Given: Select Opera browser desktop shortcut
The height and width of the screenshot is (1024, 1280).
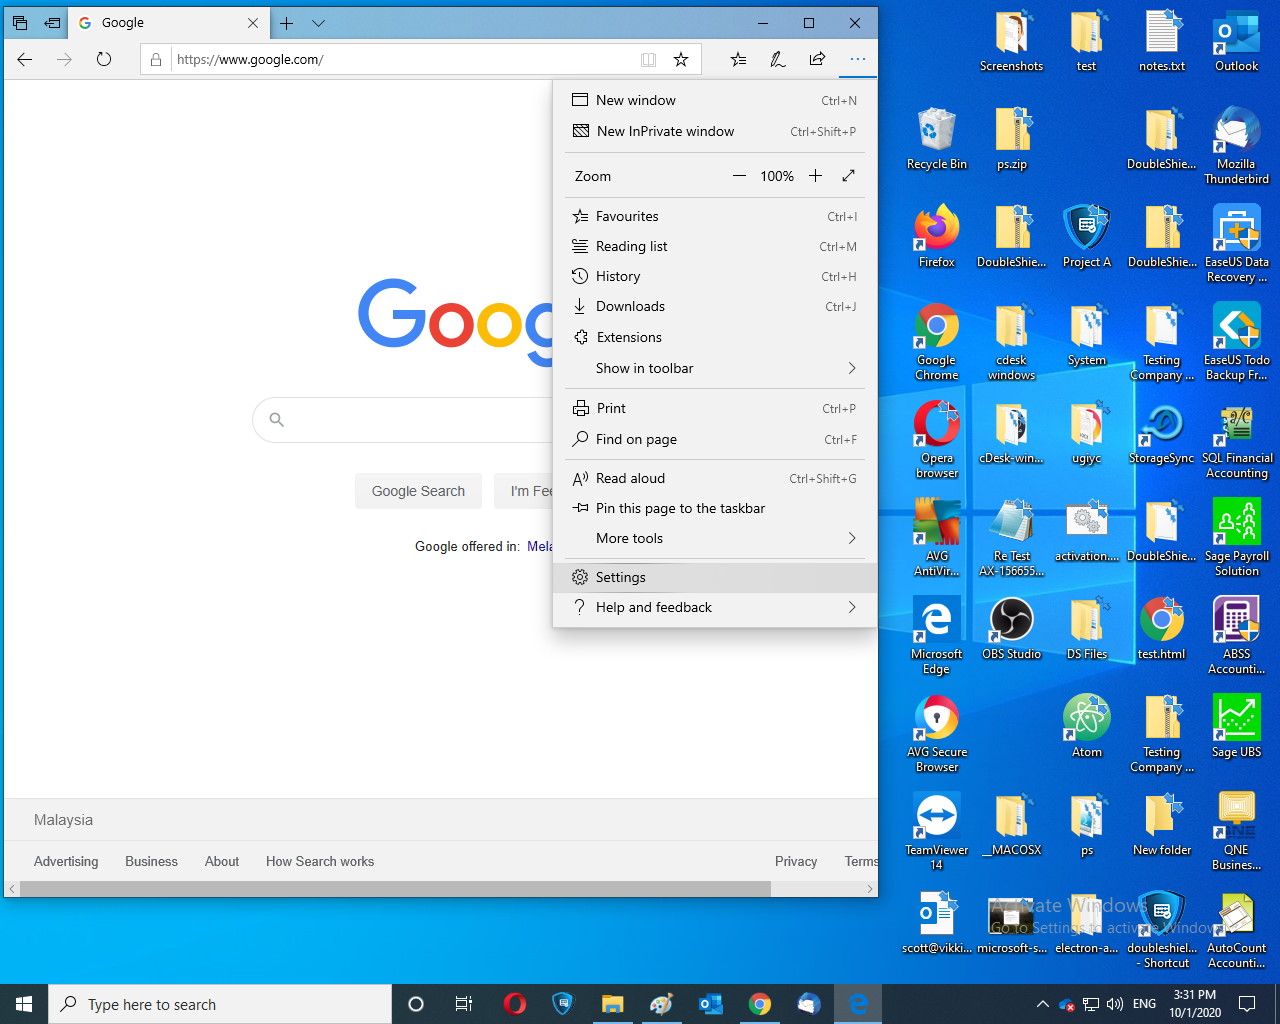Looking at the screenshot, I should click(937, 440).
